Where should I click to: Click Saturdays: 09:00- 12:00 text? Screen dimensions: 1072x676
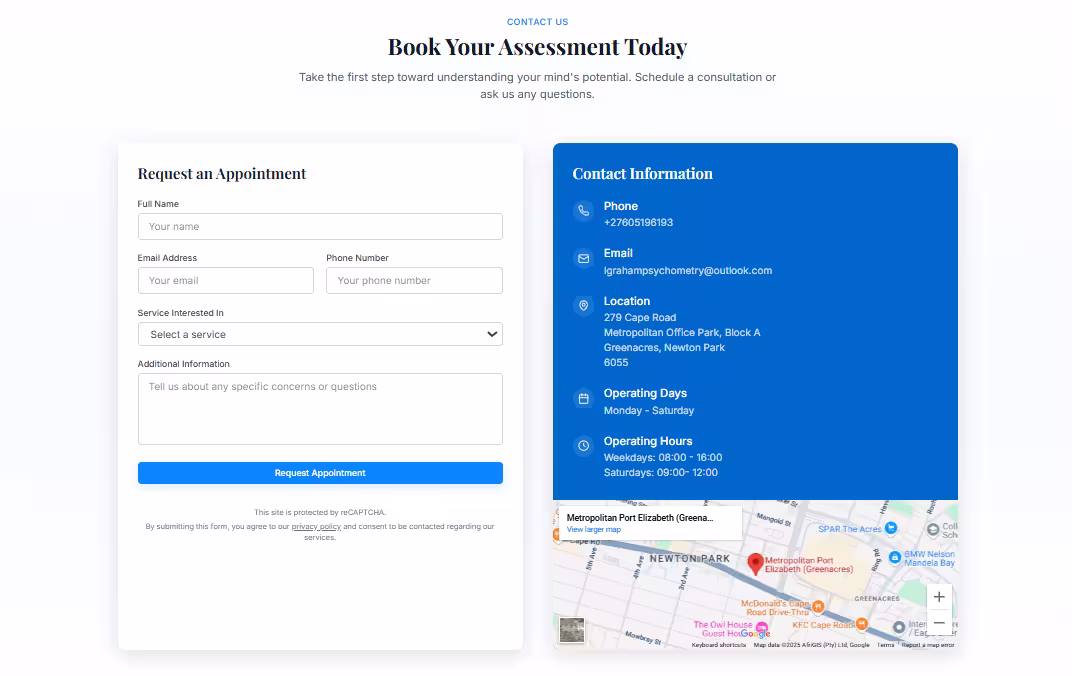coord(660,472)
